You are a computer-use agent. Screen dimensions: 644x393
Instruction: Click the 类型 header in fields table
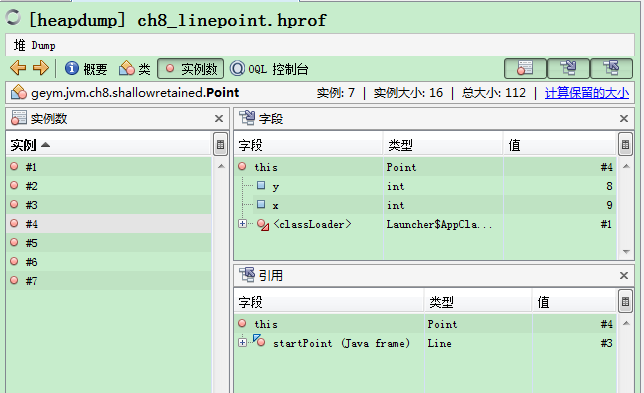click(x=443, y=145)
